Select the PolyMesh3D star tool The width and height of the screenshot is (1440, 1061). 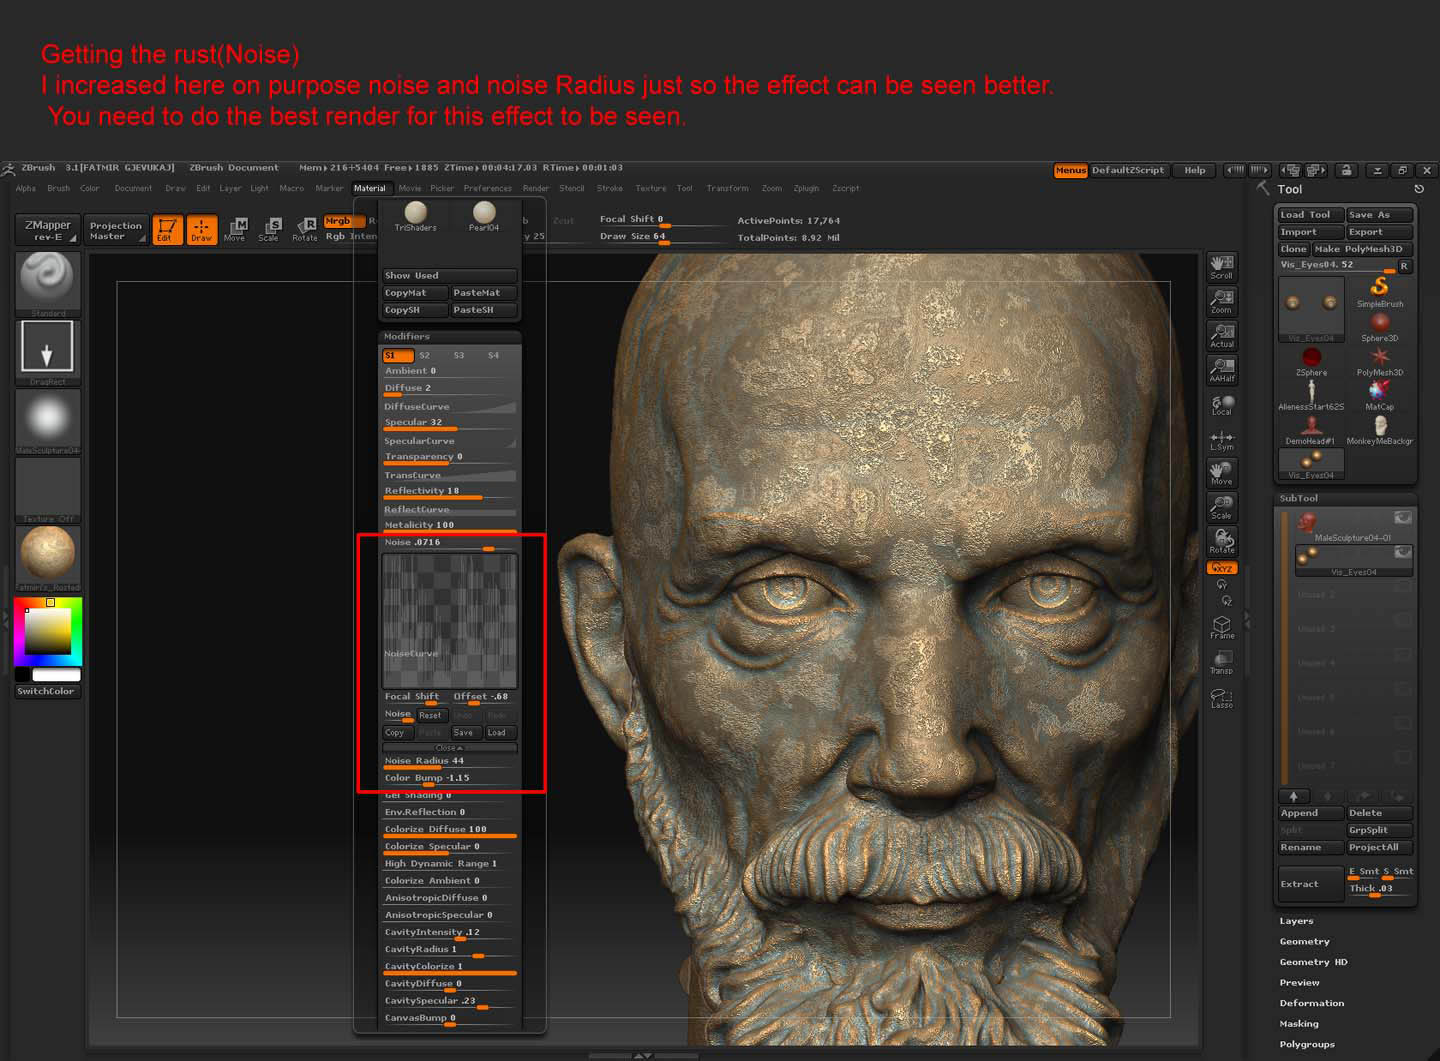1379,361
